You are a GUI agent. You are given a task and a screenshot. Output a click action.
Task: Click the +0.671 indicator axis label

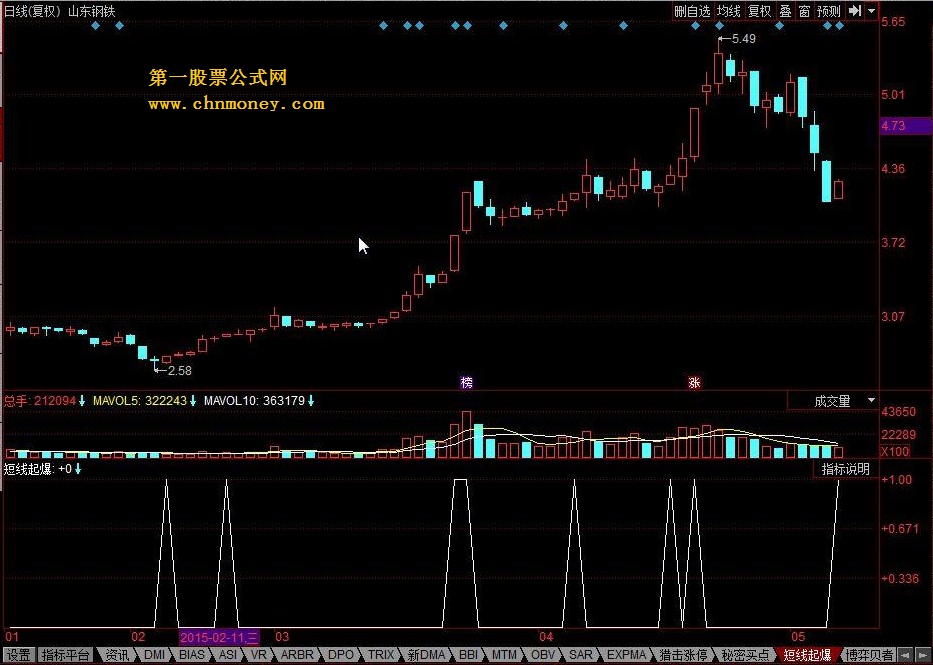[x=900, y=529]
